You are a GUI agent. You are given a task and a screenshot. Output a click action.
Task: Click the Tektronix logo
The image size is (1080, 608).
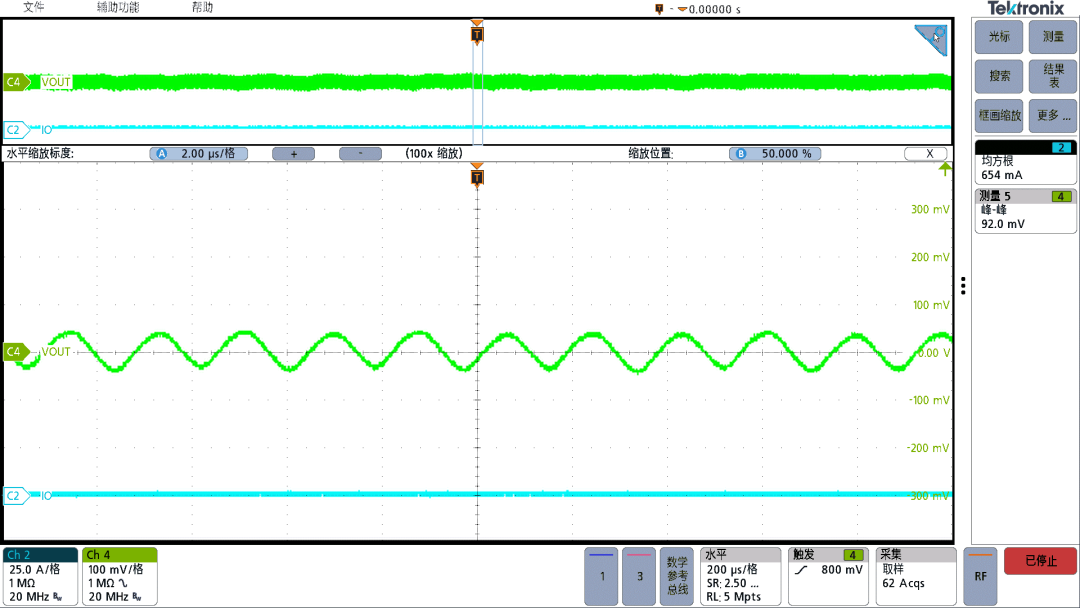coord(1026,8)
